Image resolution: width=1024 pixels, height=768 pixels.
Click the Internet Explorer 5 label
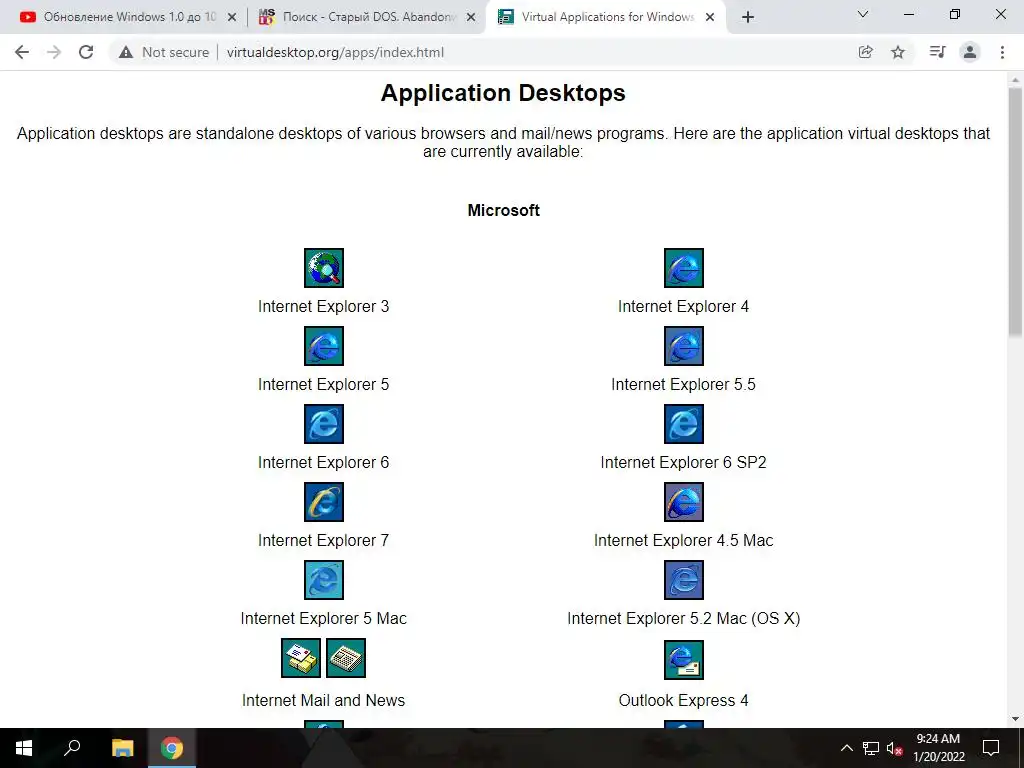pyautogui.click(x=323, y=384)
